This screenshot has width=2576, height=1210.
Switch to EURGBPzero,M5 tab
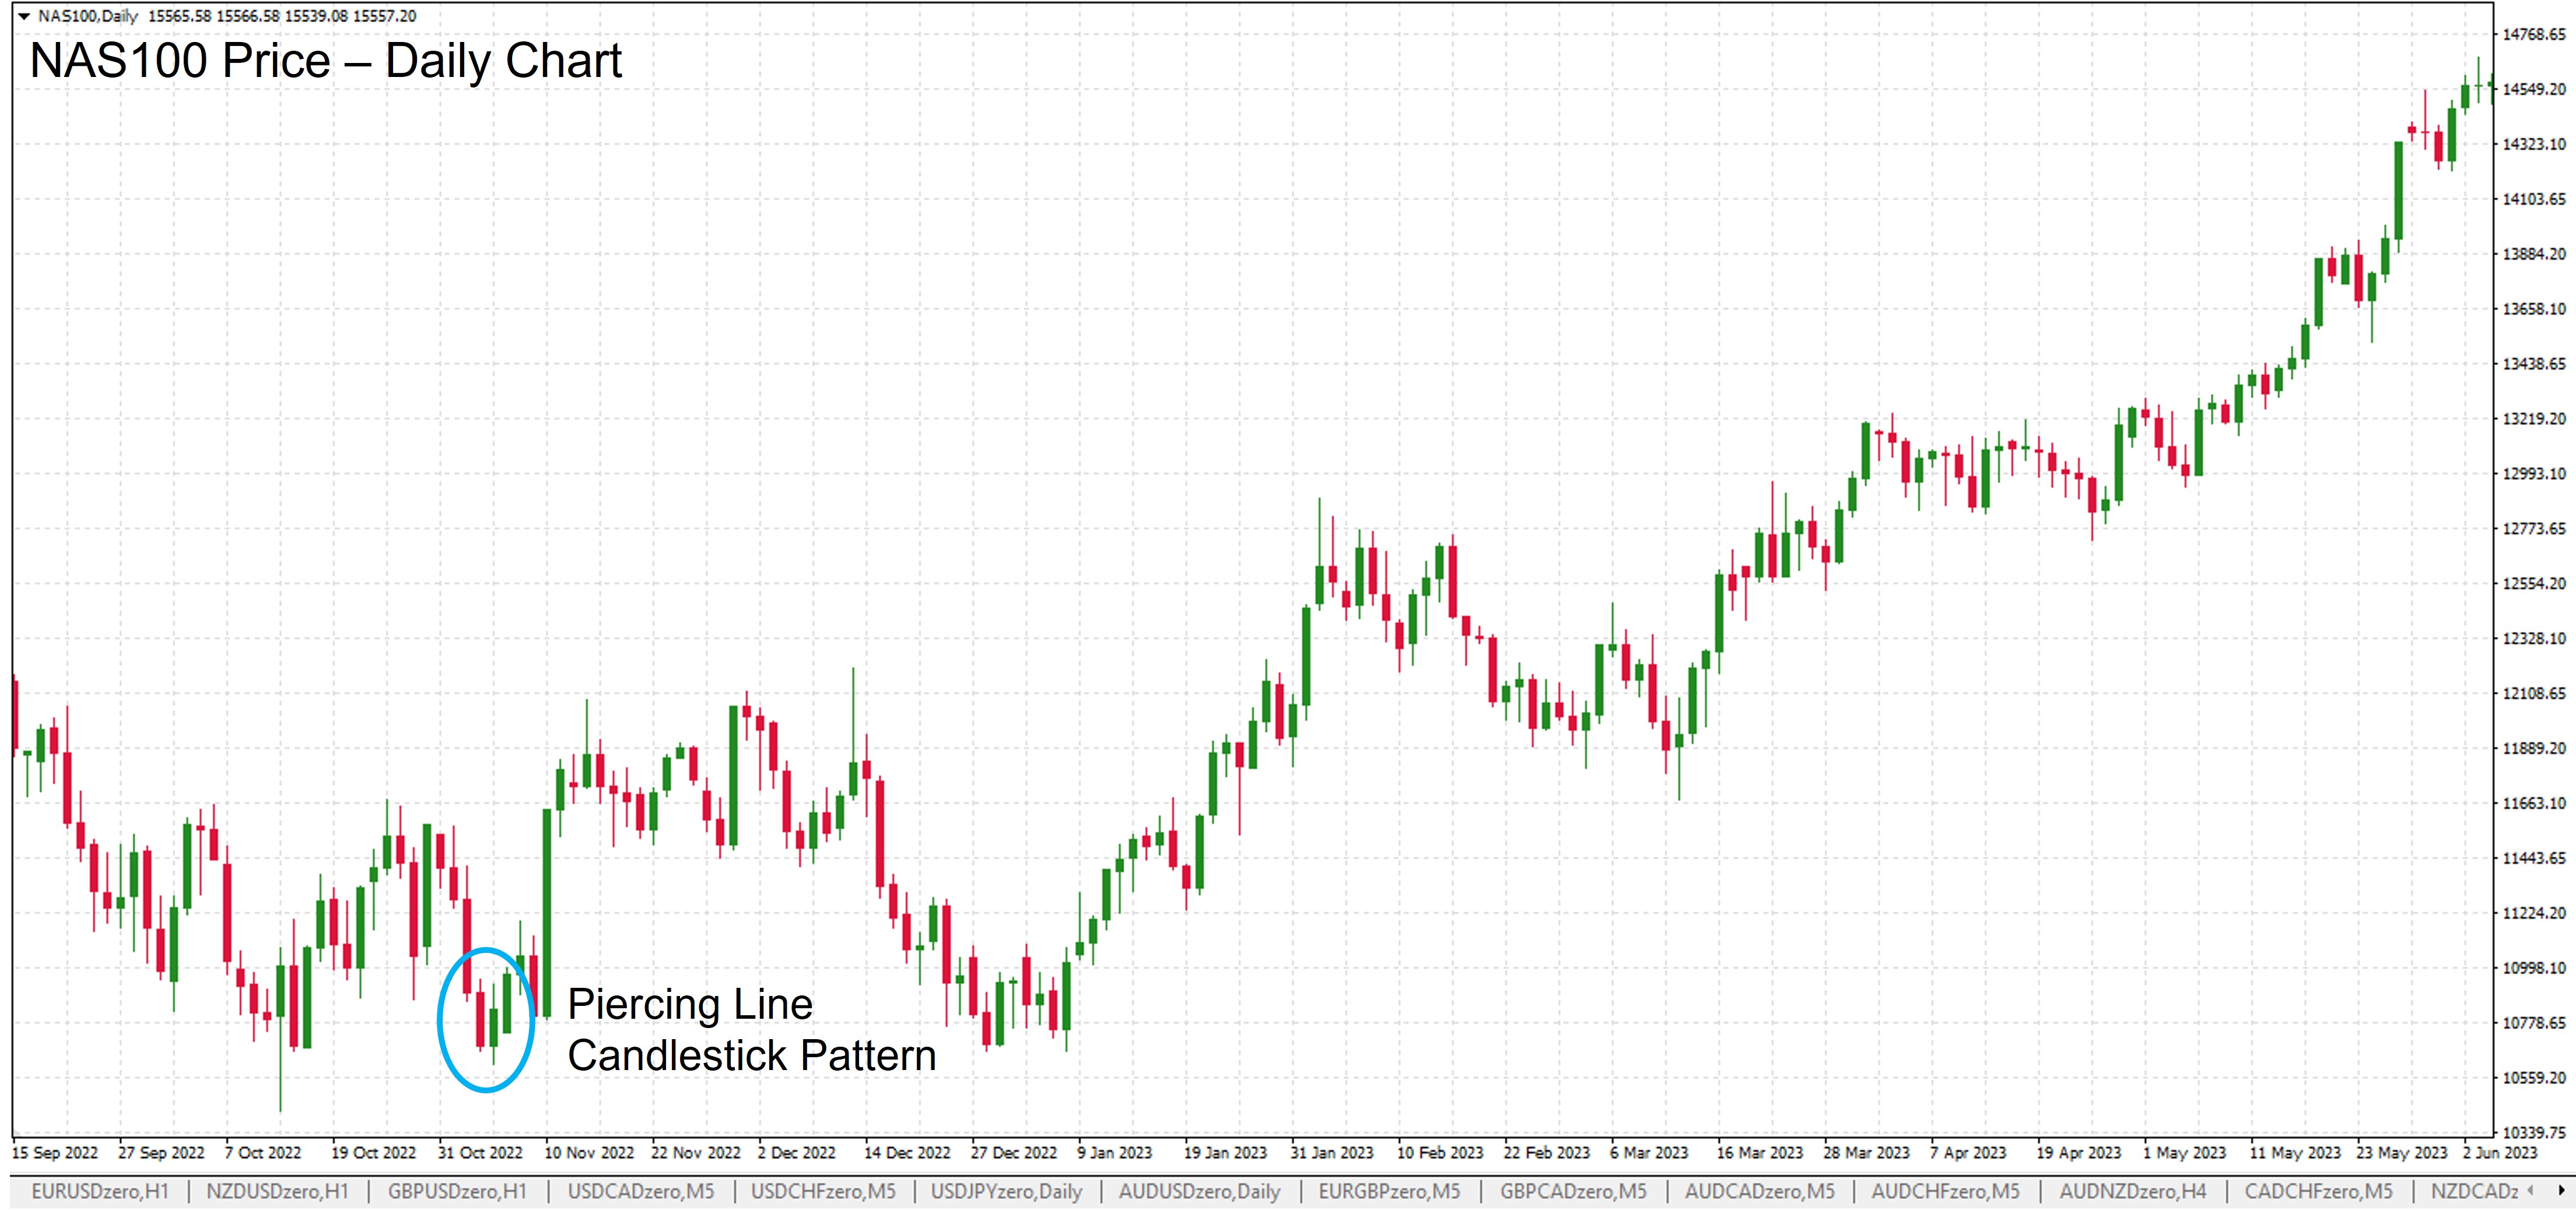[x=1389, y=1191]
